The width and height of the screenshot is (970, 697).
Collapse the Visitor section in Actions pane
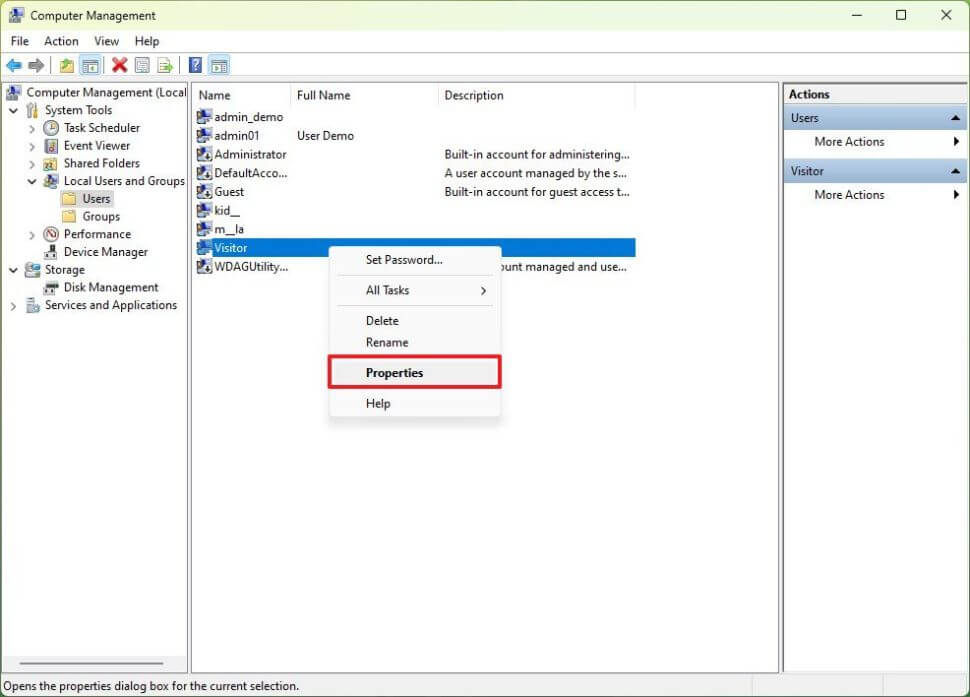click(956, 170)
